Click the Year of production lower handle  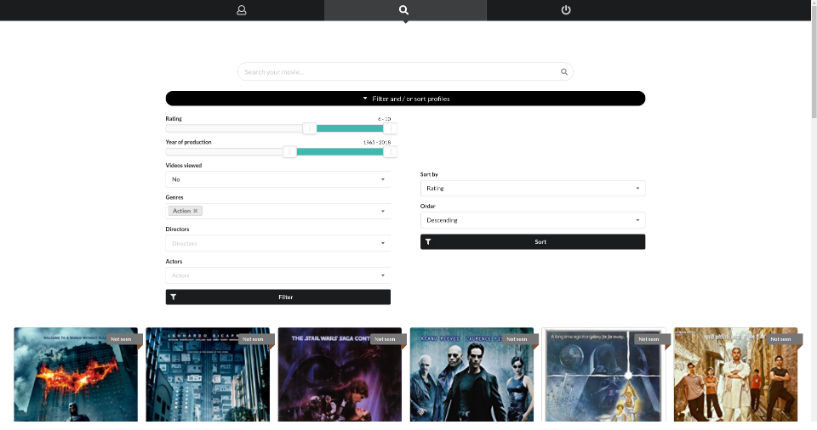(x=290, y=152)
